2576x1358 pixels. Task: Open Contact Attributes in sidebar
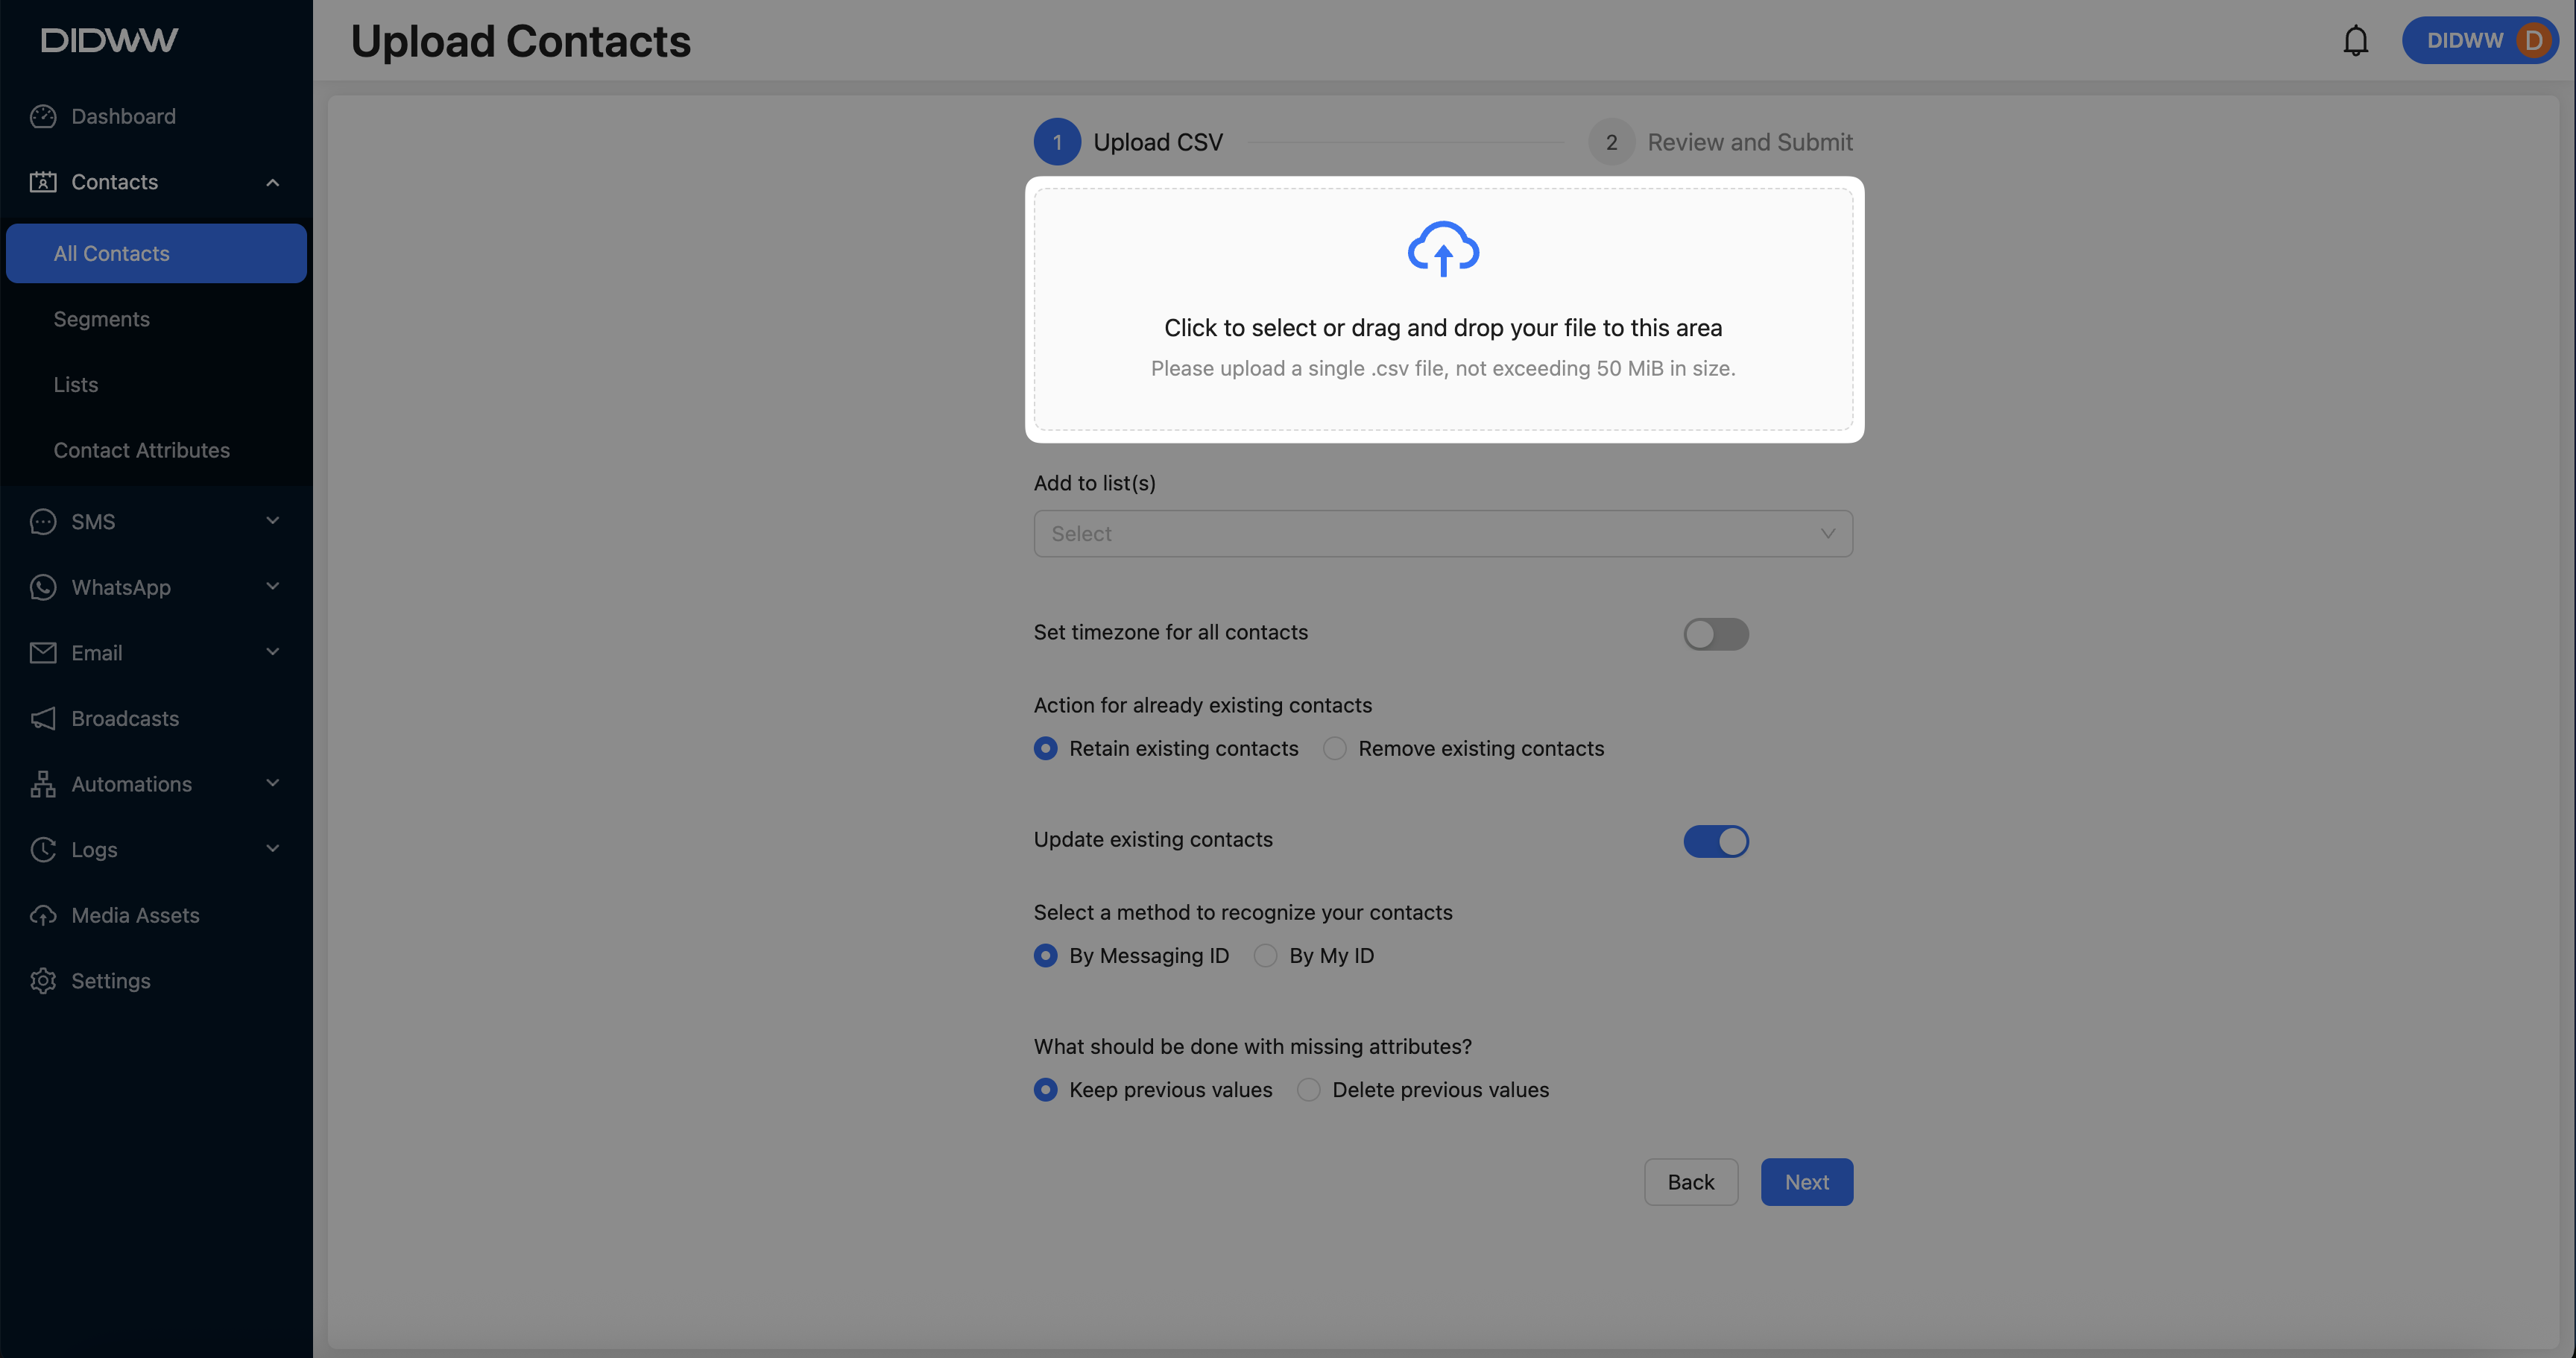[x=141, y=450]
